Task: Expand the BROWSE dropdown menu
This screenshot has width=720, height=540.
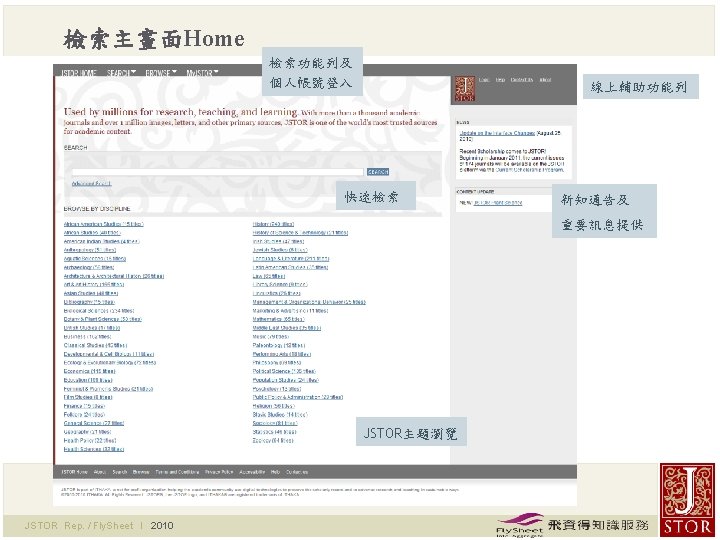Action: point(161,73)
